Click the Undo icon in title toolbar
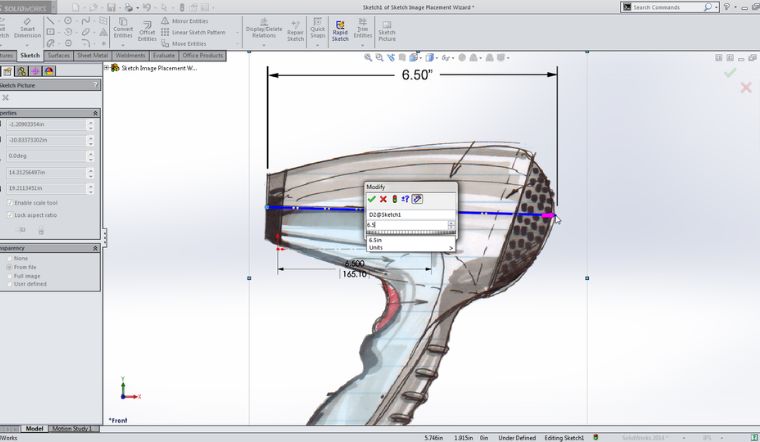The image size is (760, 442). [147, 7]
